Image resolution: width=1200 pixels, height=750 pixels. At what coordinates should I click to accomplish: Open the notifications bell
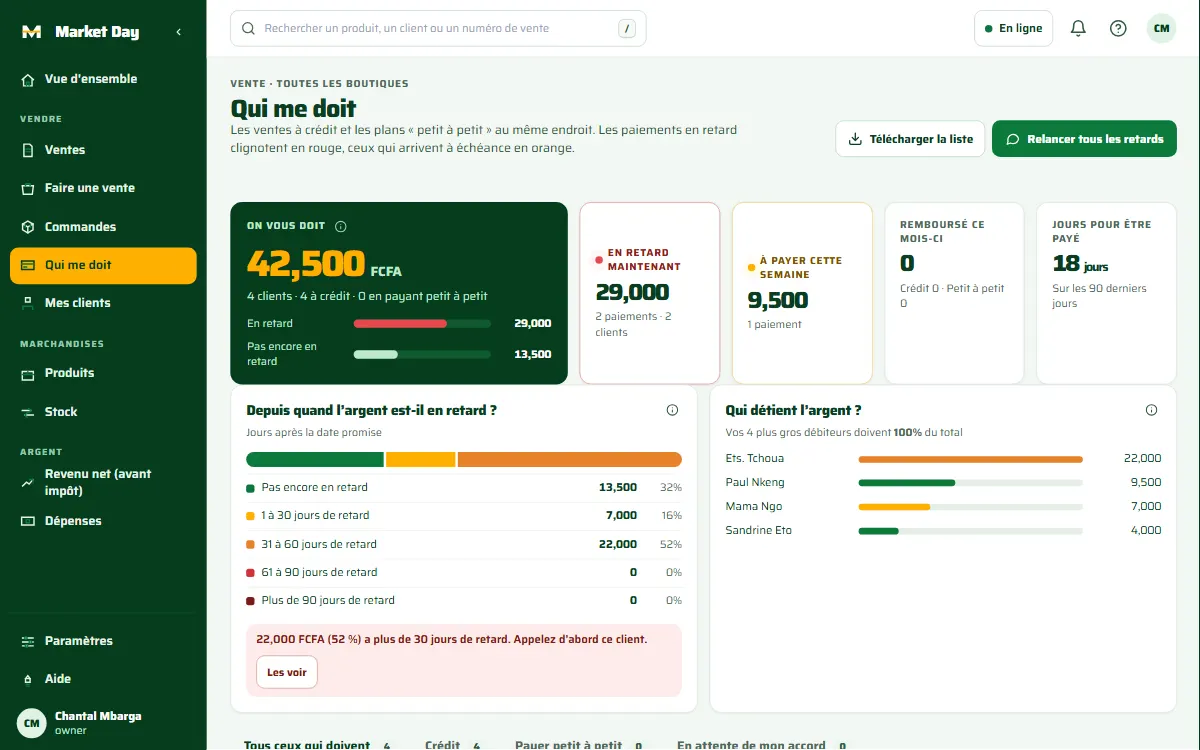click(x=1078, y=29)
